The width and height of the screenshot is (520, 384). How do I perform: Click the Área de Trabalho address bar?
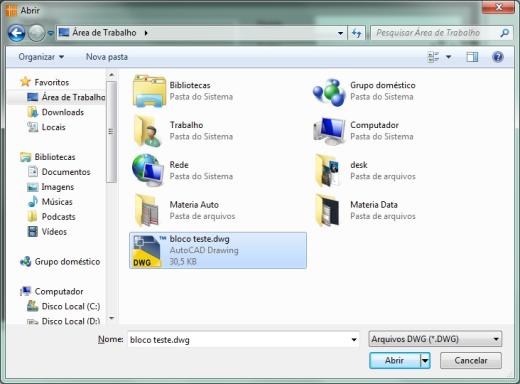(x=201, y=33)
